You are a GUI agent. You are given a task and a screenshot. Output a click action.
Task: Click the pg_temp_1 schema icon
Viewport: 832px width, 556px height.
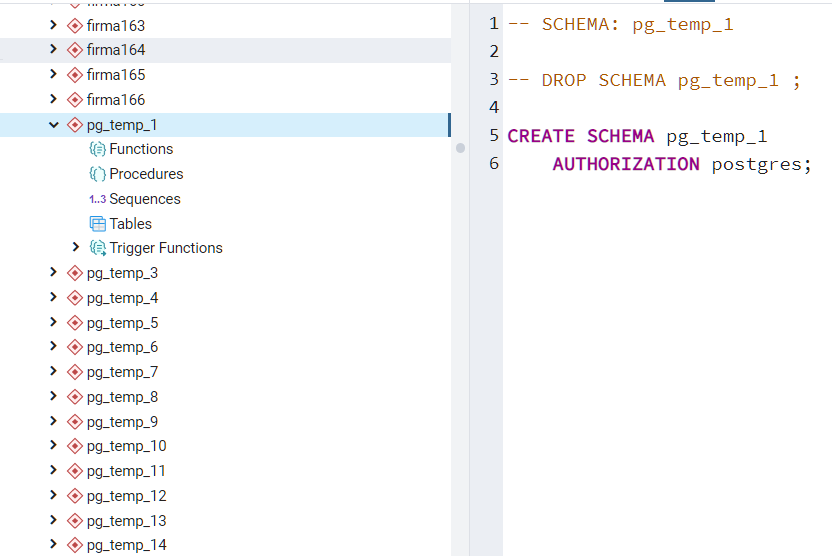pyautogui.click(x=74, y=125)
